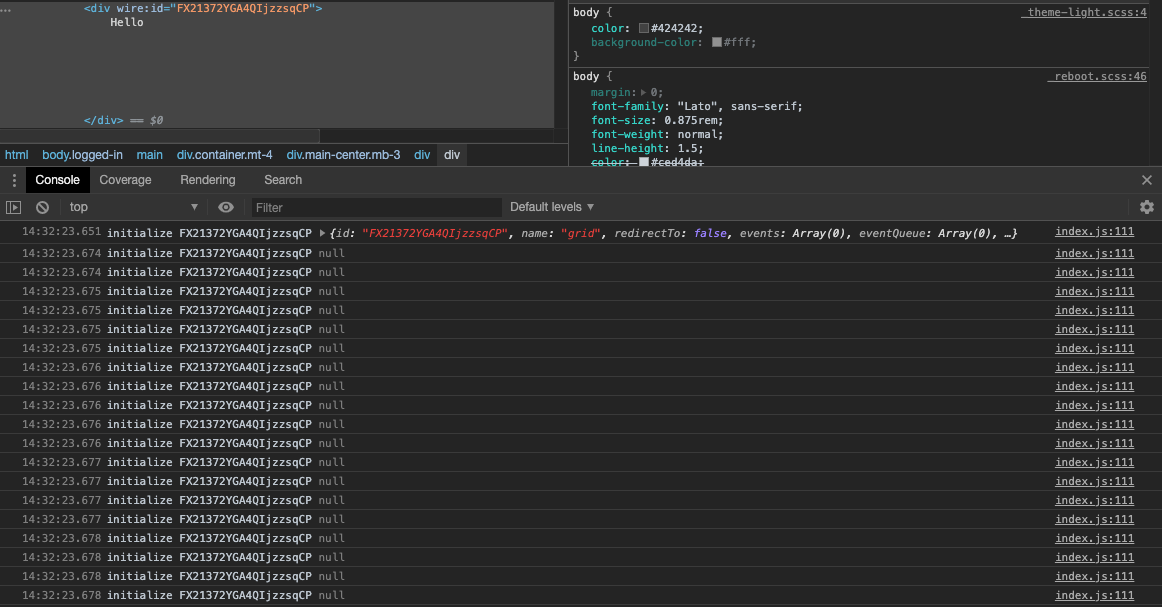The width and height of the screenshot is (1162, 607).
Task: Switch to the Coverage tab
Action: 125,180
